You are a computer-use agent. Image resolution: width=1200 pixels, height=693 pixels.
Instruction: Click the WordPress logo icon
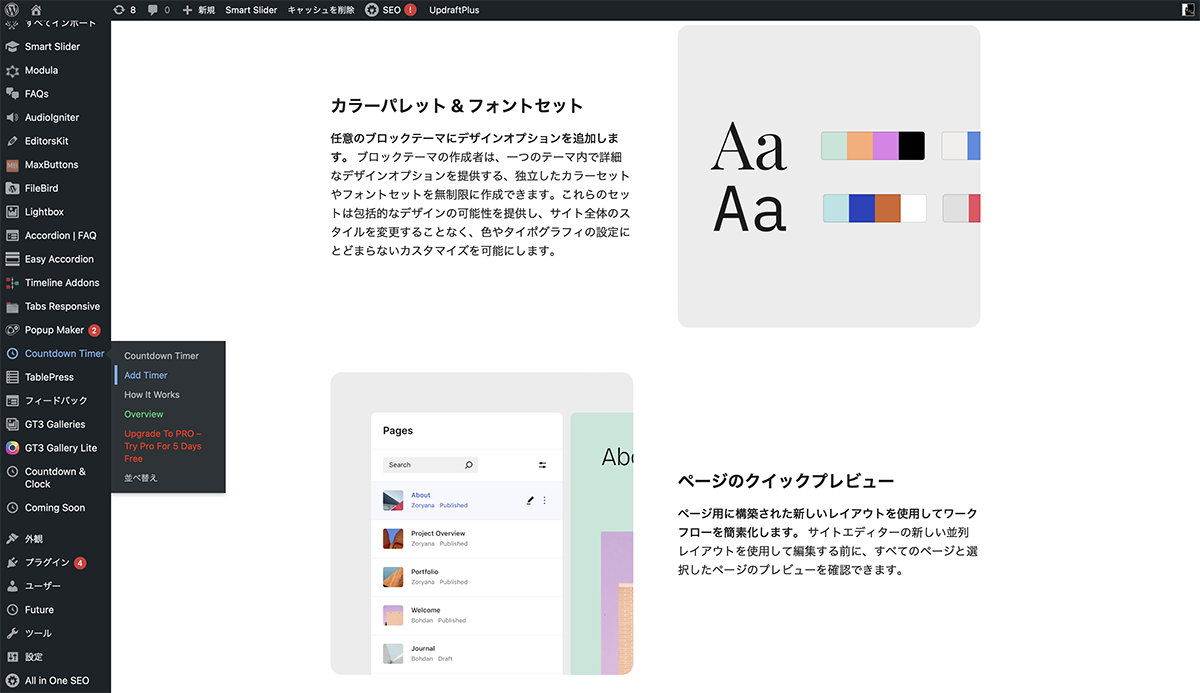click(x=12, y=10)
